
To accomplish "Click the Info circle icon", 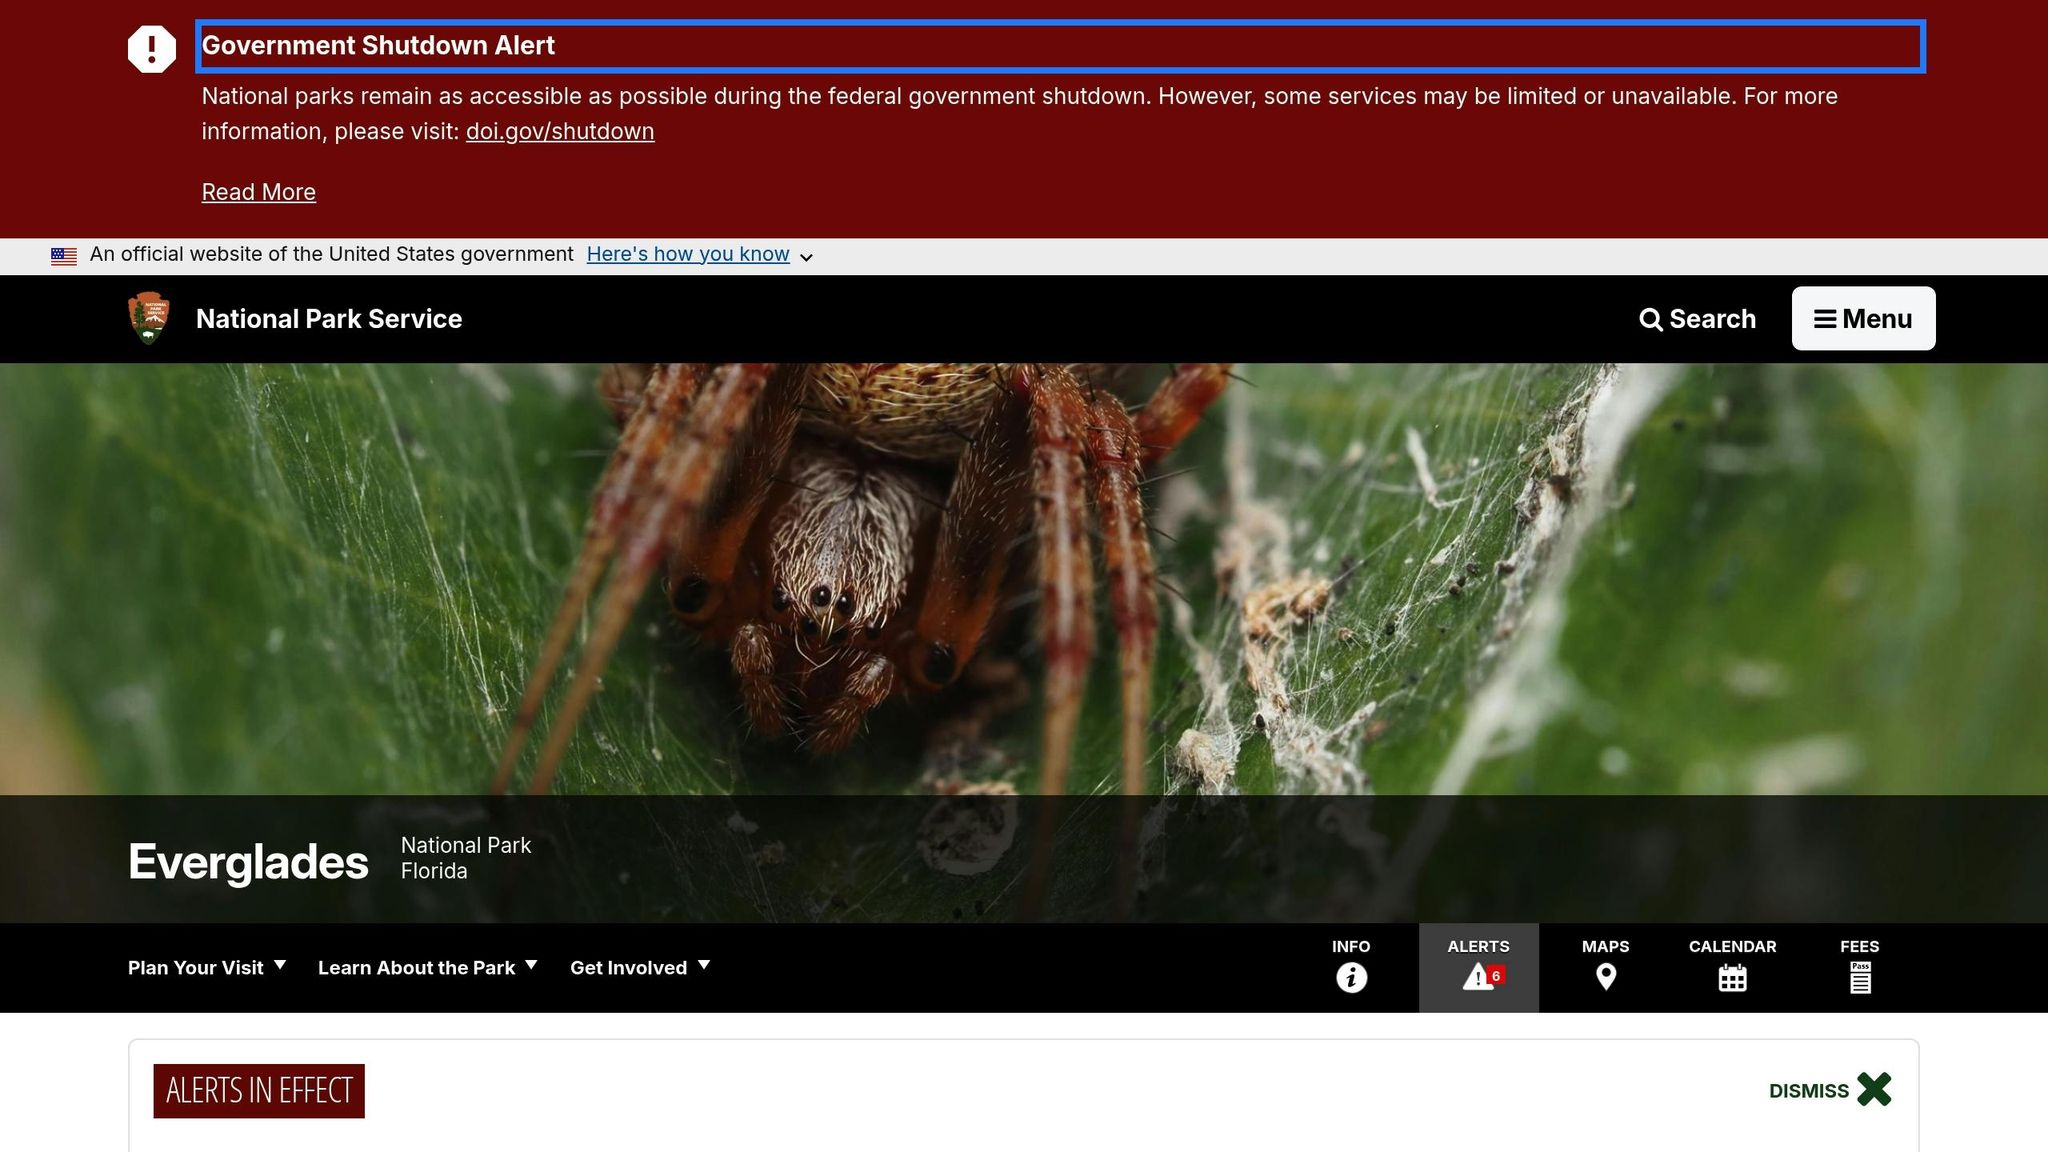I will coord(1351,977).
